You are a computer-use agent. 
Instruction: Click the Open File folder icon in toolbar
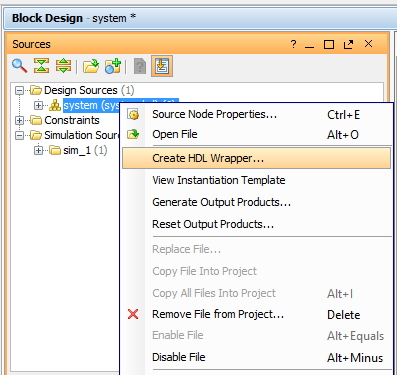coord(91,66)
